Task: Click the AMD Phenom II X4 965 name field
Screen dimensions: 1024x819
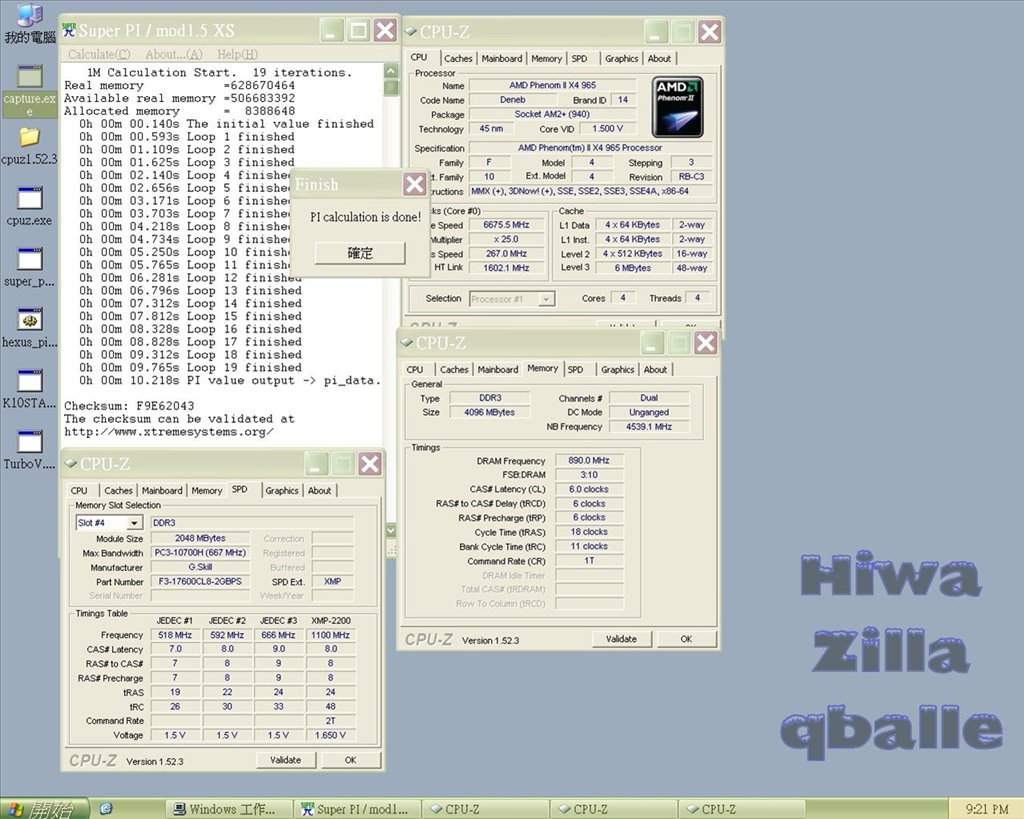Action: click(x=552, y=86)
